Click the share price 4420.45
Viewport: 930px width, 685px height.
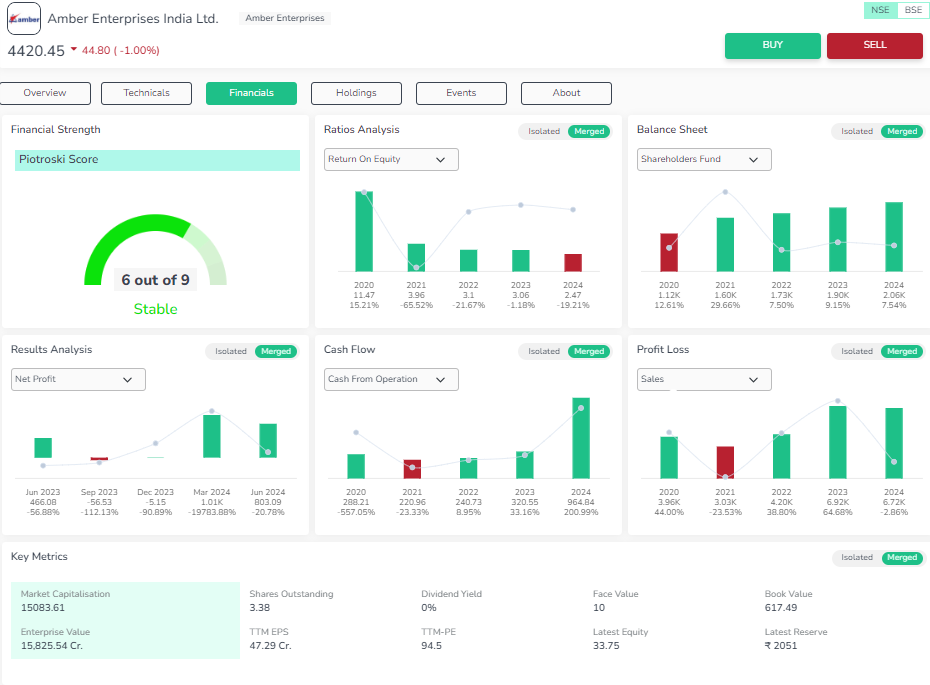point(36,51)
